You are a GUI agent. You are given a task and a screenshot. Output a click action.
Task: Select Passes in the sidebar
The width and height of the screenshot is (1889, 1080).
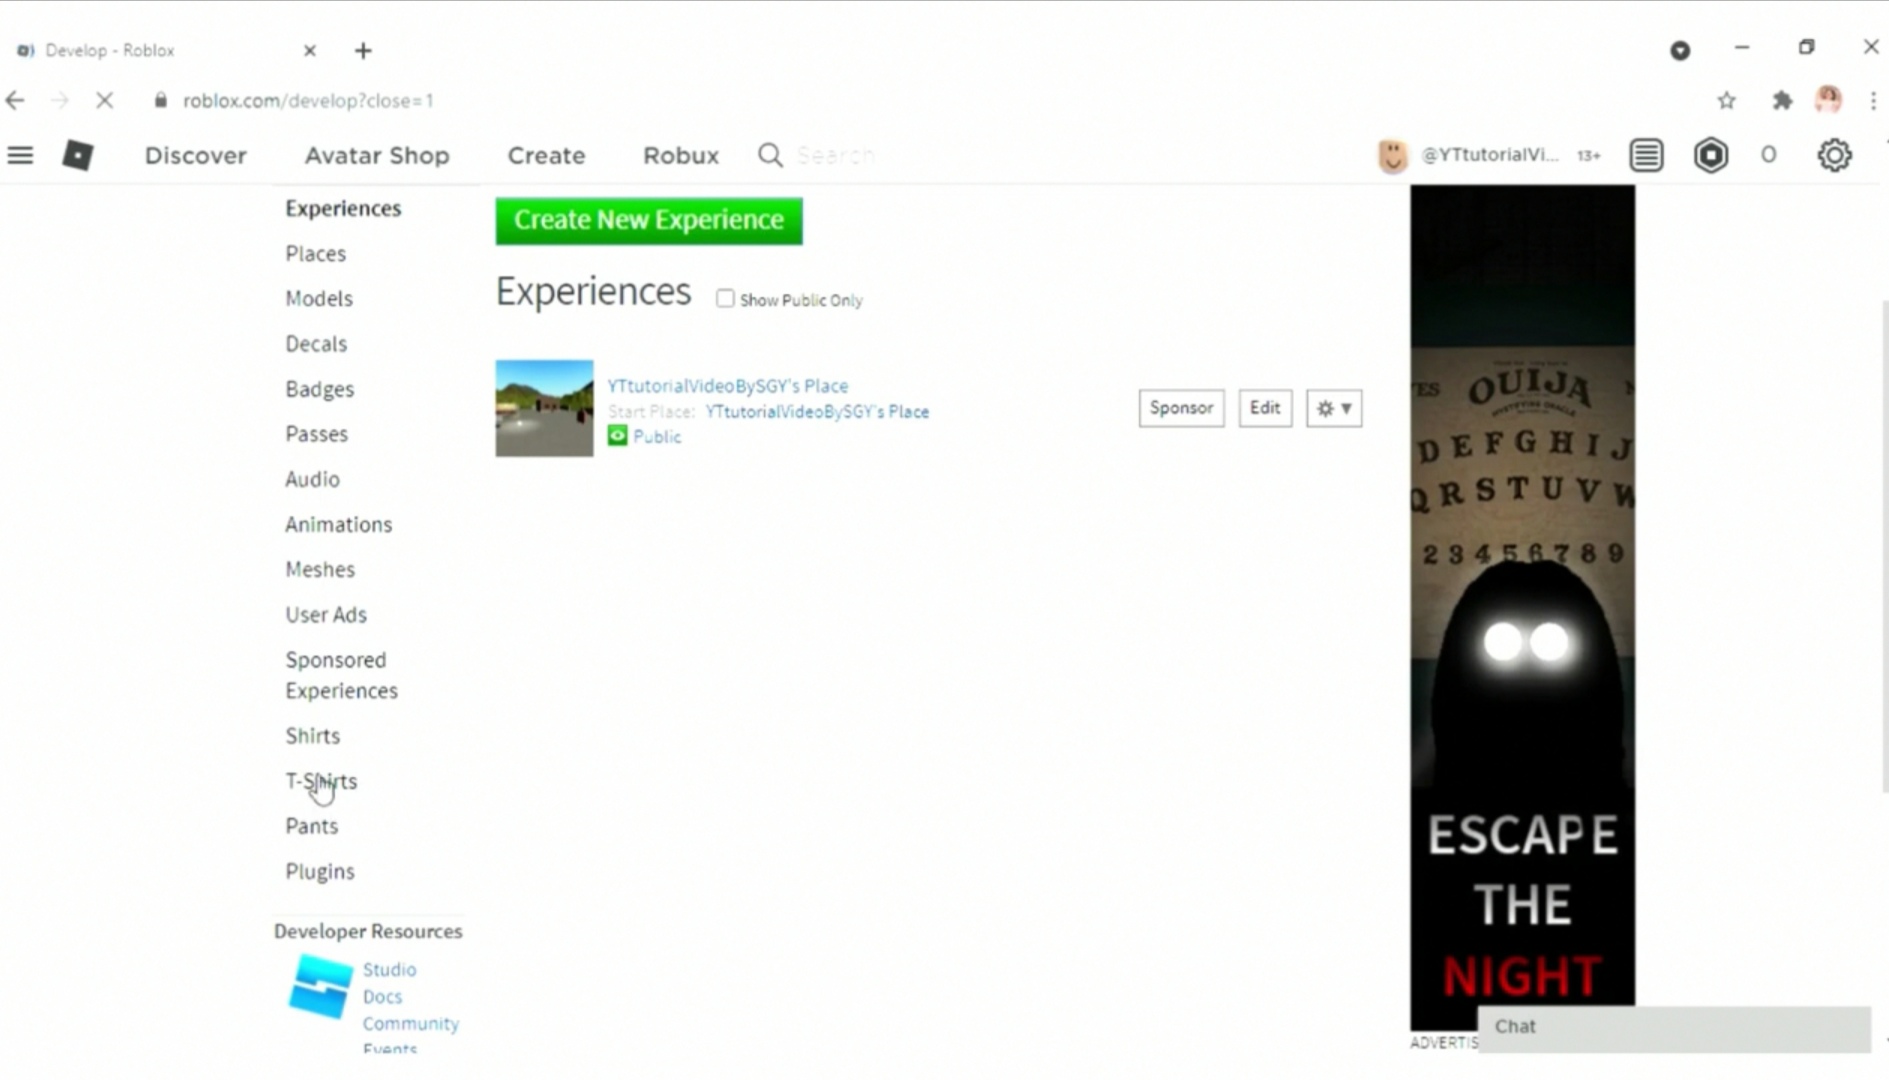click(317, 434)
